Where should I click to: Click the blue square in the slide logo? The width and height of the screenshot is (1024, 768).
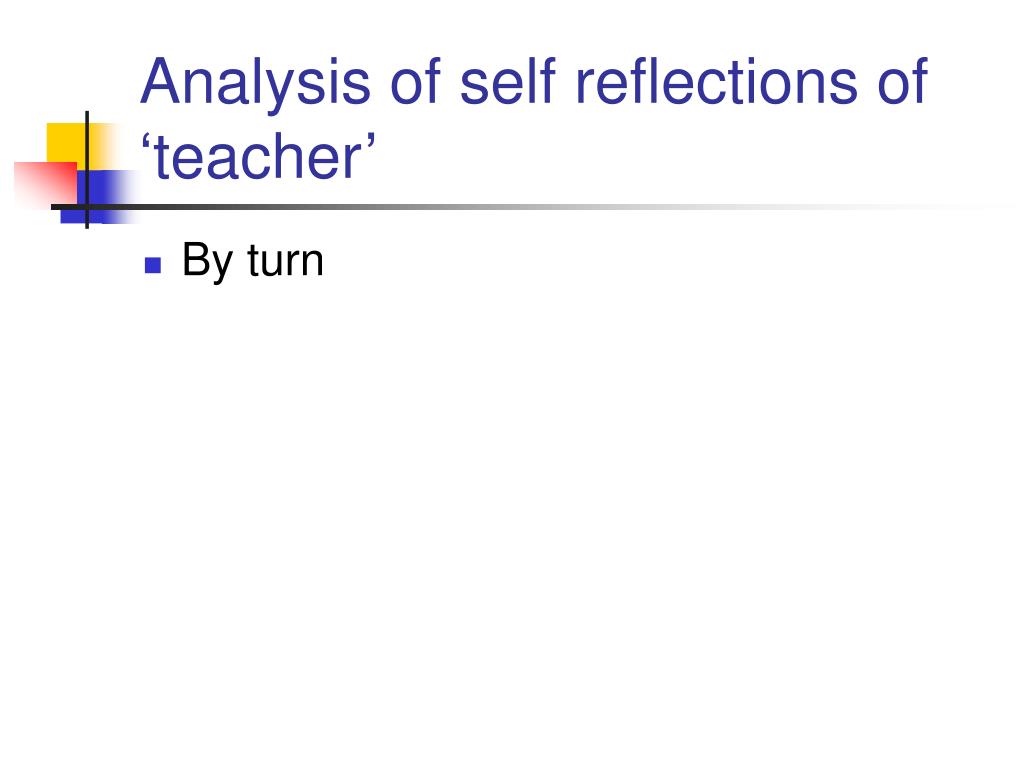click(104, 196)
